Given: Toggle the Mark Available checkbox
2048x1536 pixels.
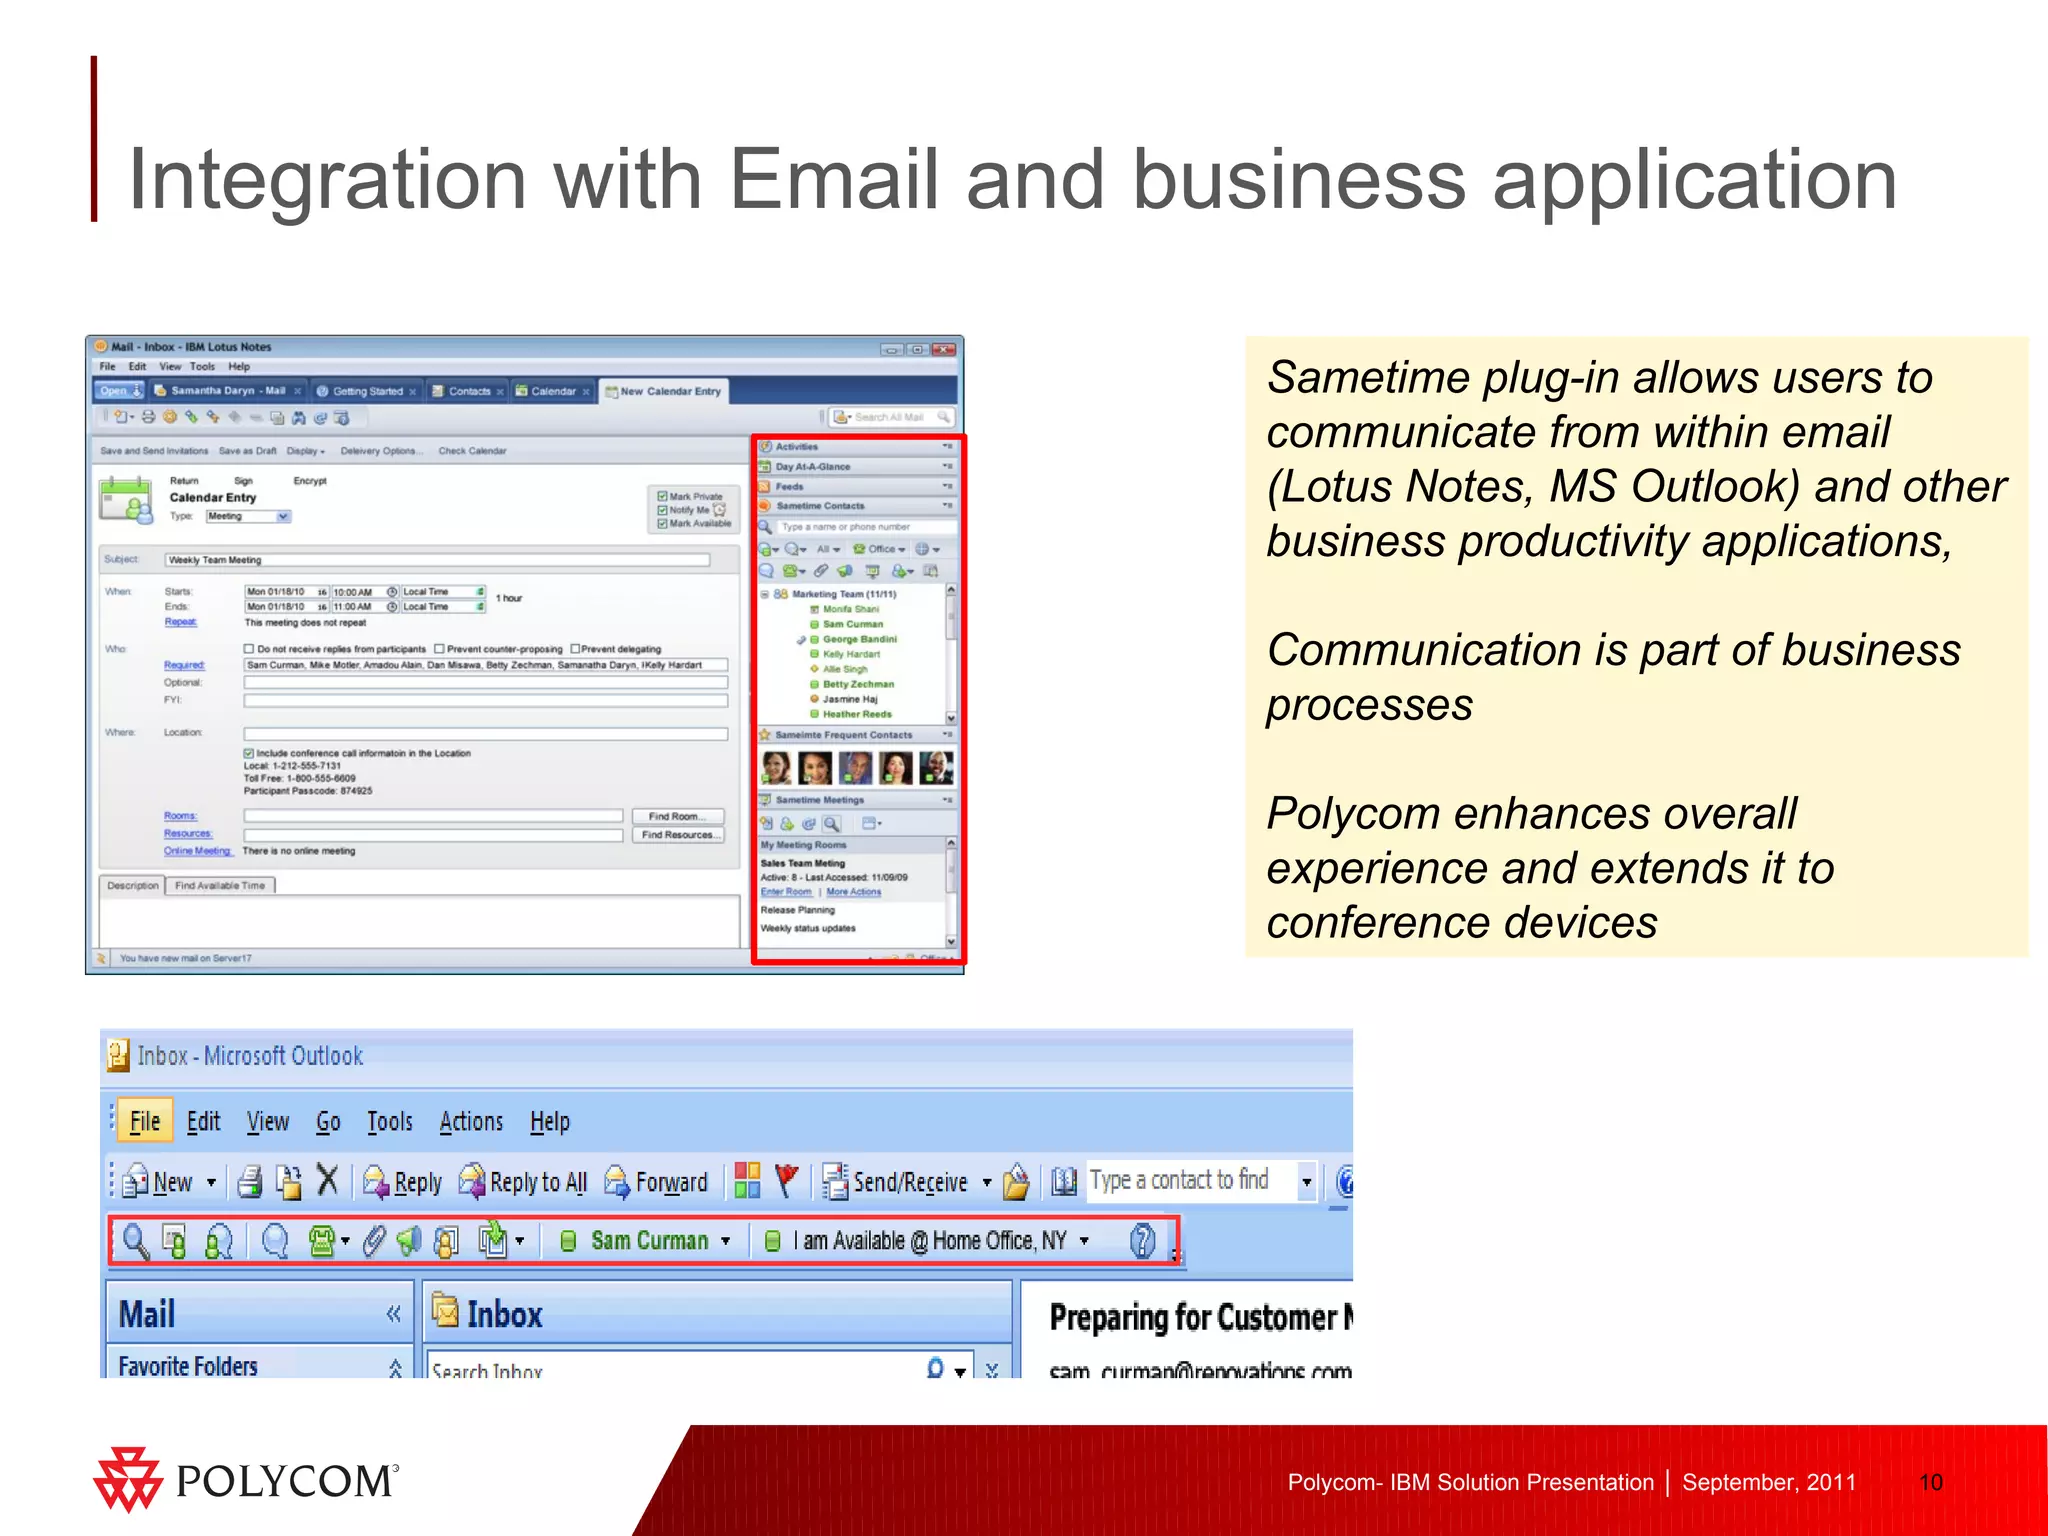Looking at the screenshot, I should pyautogui.click(x=662, y=523).
